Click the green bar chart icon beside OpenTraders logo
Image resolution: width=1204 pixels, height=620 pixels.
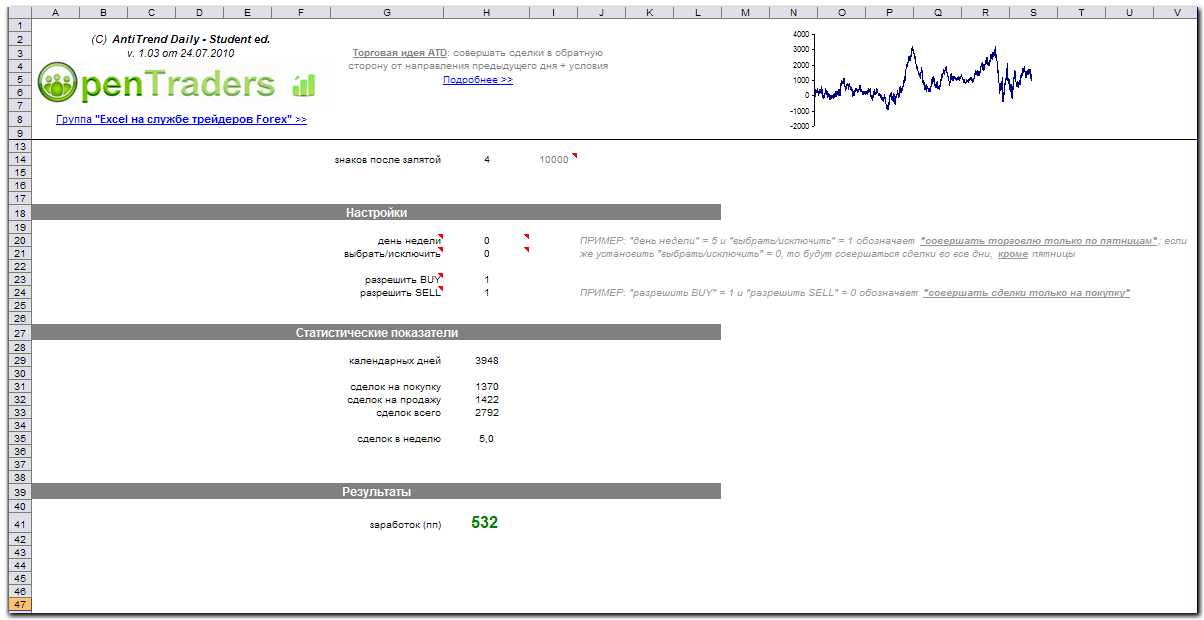(303, 85)
